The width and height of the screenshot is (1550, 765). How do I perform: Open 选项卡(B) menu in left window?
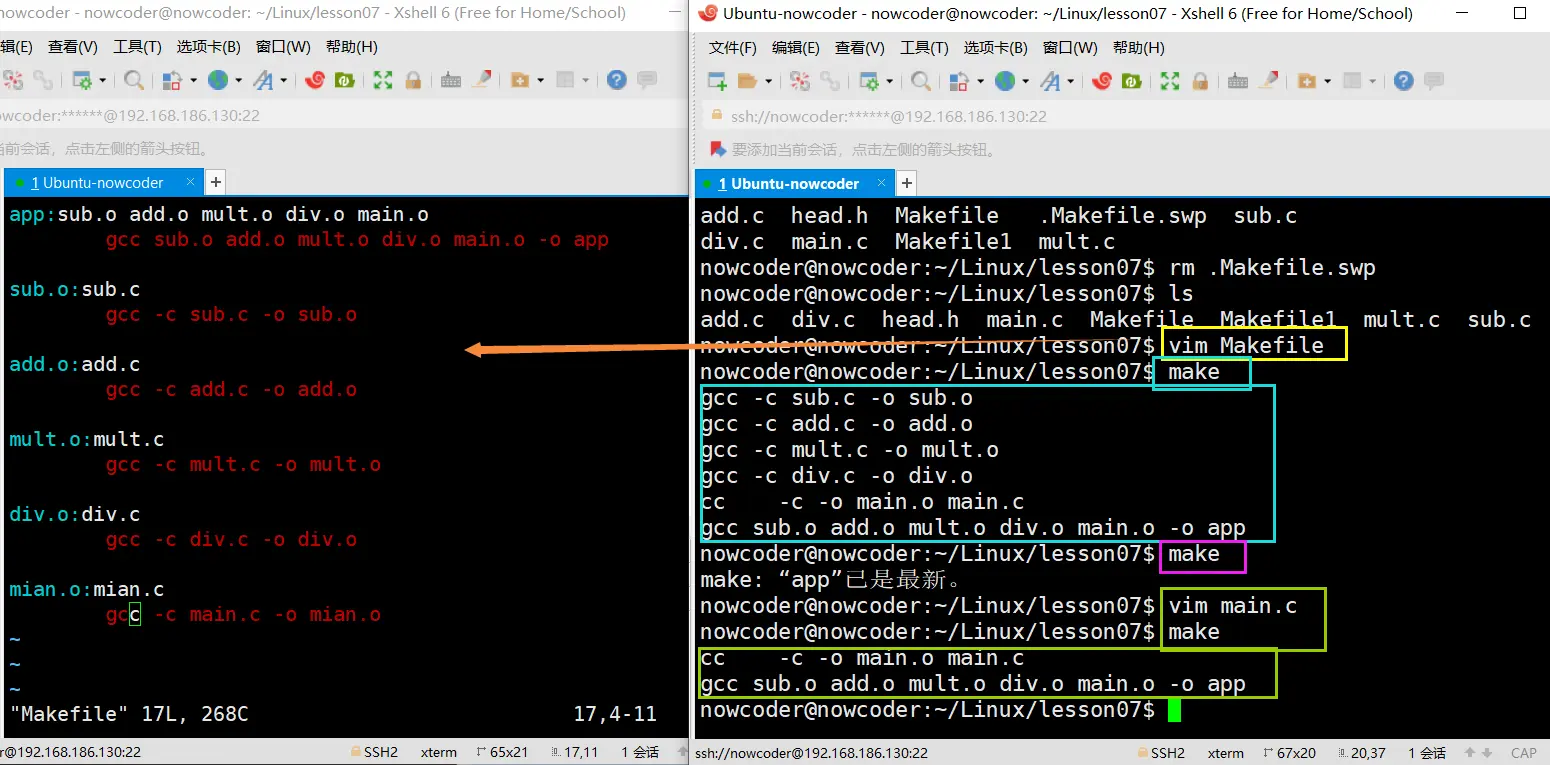(208, 48)
